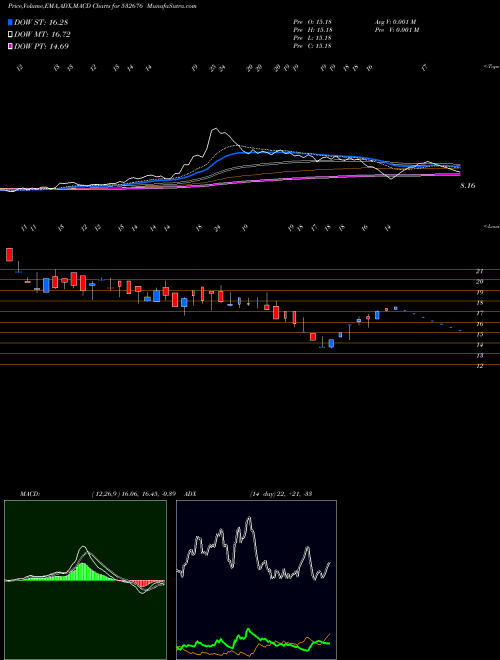500x660 pixels.
Task: Click the 8.16 value beside the EMA chart
Action: 468,185
